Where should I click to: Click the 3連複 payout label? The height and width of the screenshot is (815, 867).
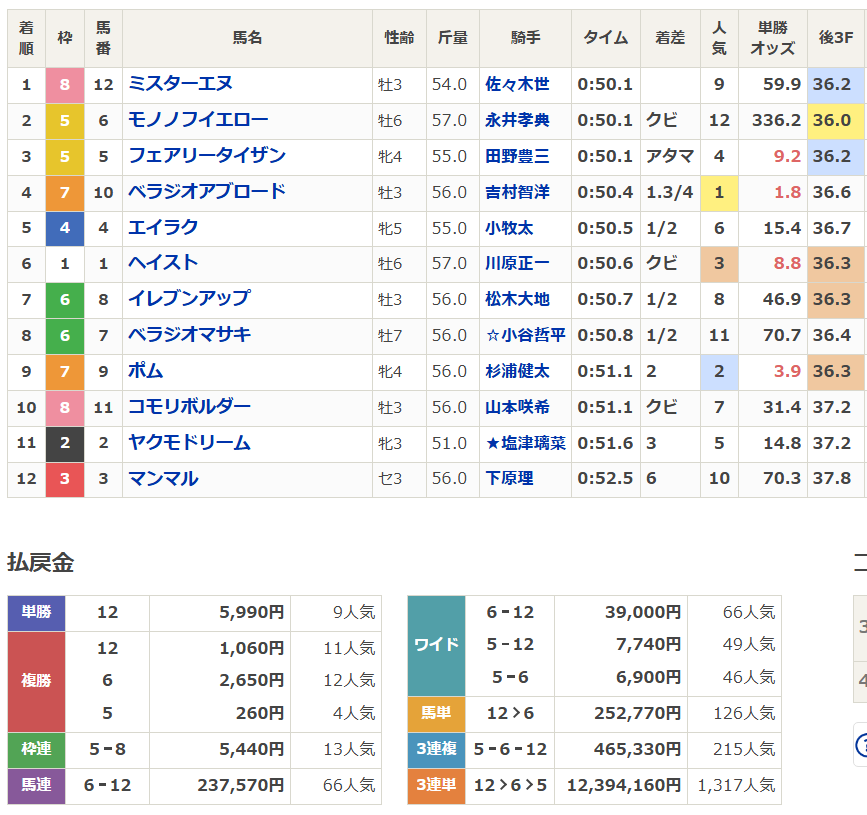pos(436,749)
